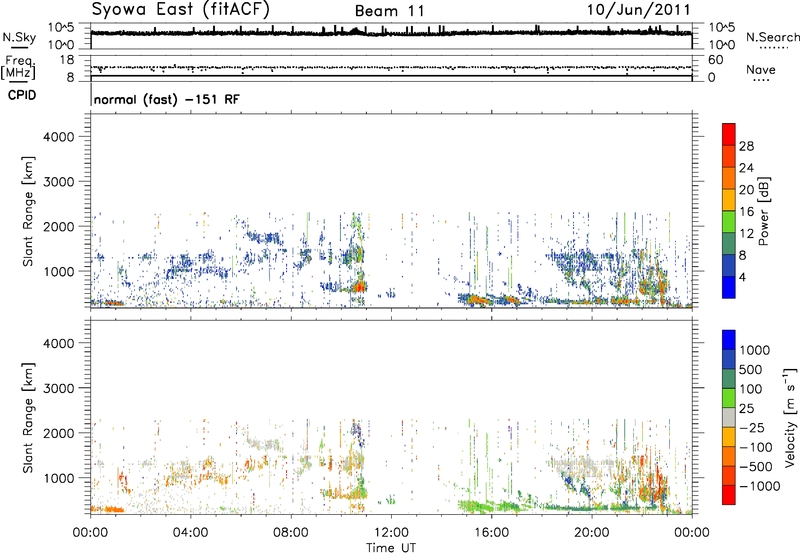Click the '4000' tick in the velocity panel

pos(59,343)
